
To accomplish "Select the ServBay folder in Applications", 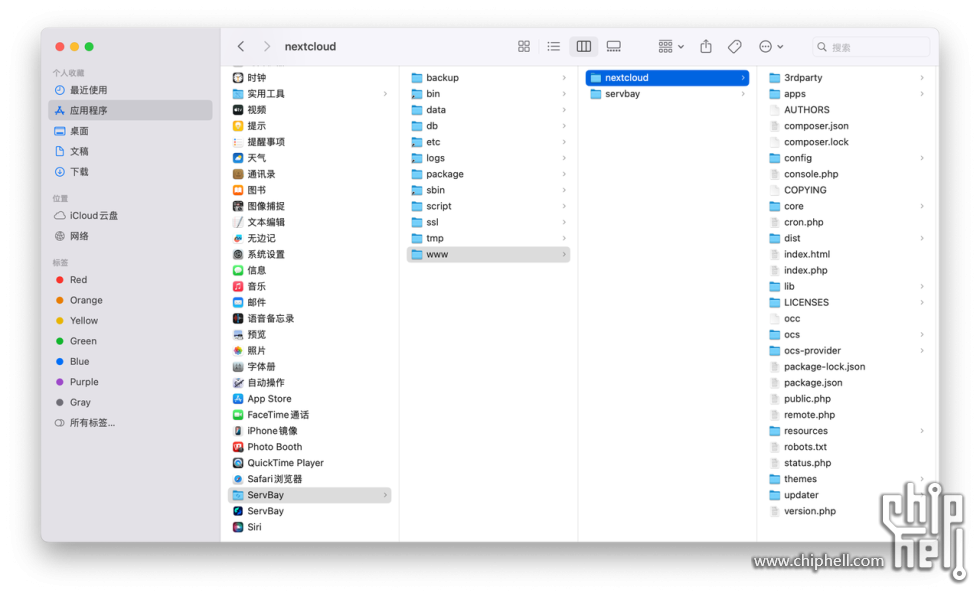I will [309, 495].
